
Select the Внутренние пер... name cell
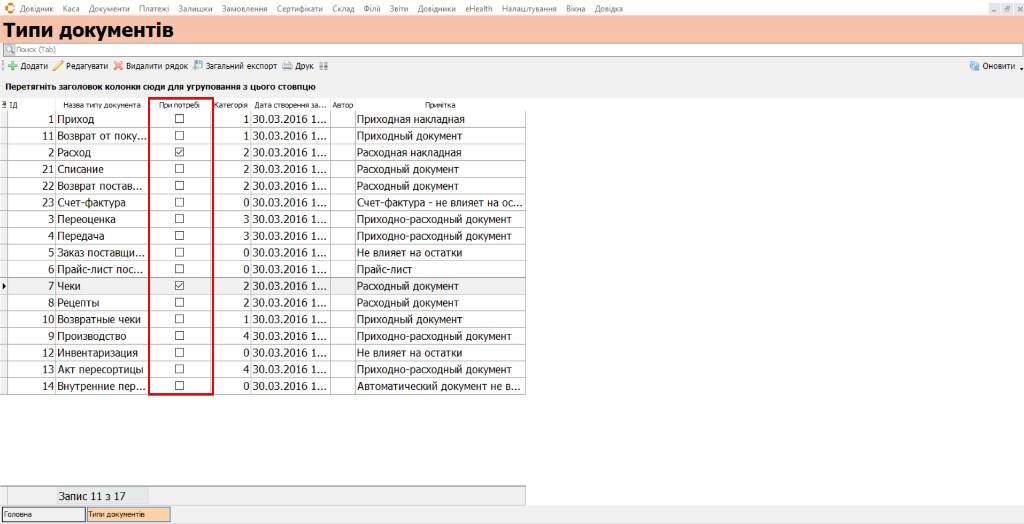coord(102,386)
